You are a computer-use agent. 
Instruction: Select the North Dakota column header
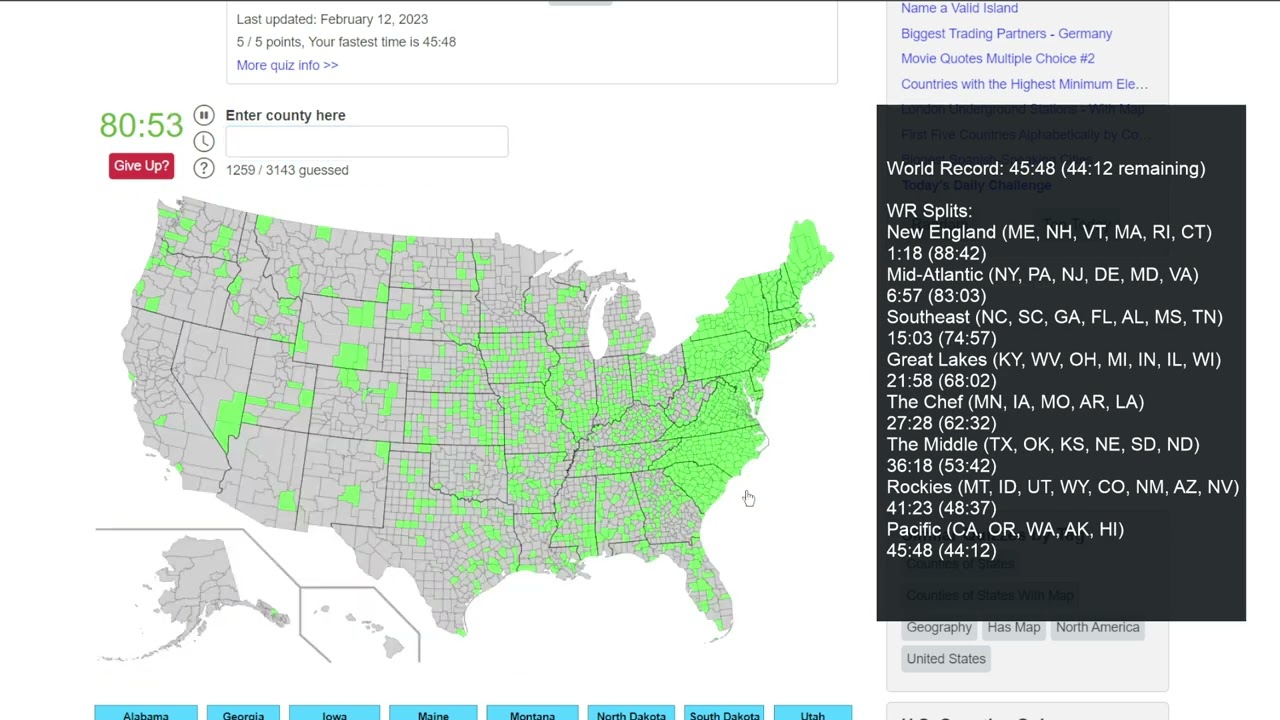point(631,713)
